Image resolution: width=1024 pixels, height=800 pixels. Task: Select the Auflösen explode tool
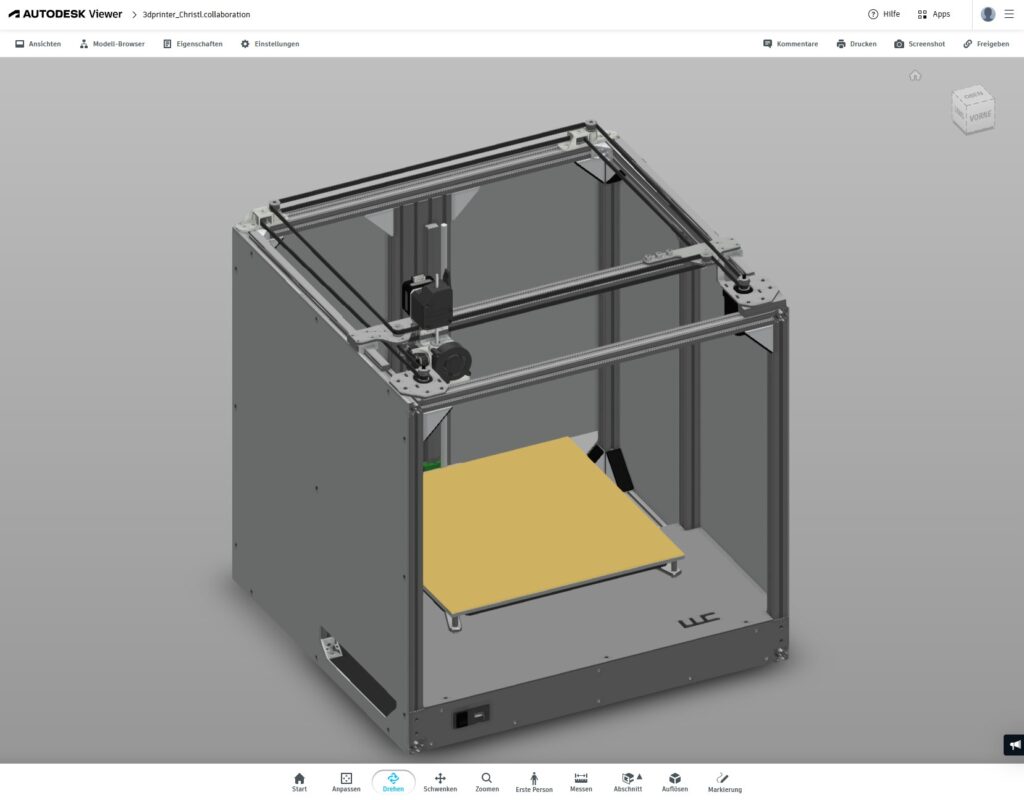pyautogui.click(x=675, y=782)
